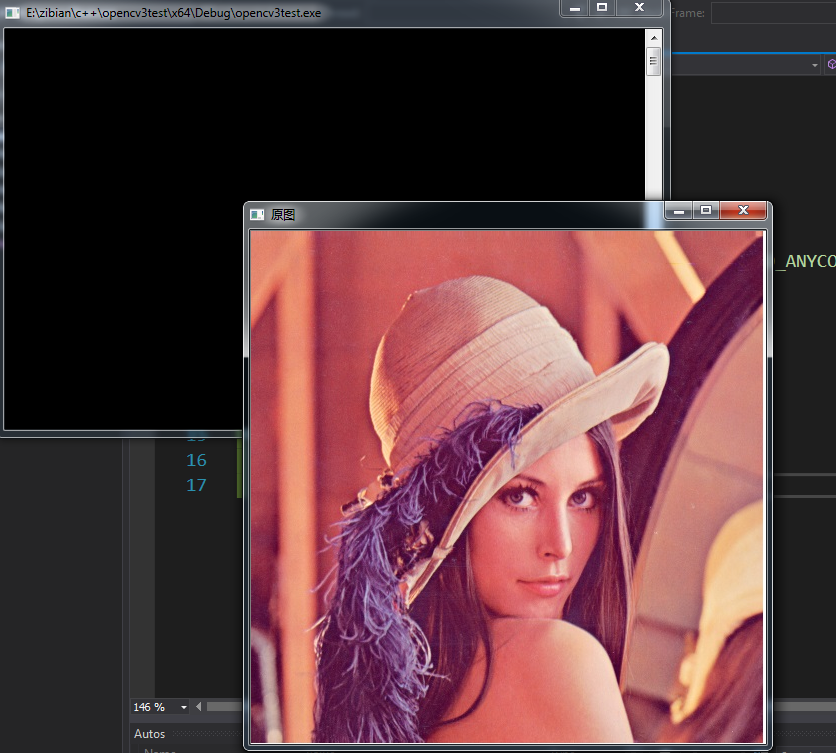Screen dimensions: 836x753
Task: Expand the scope combo box beside cube icon
Action: click(814, 65)
